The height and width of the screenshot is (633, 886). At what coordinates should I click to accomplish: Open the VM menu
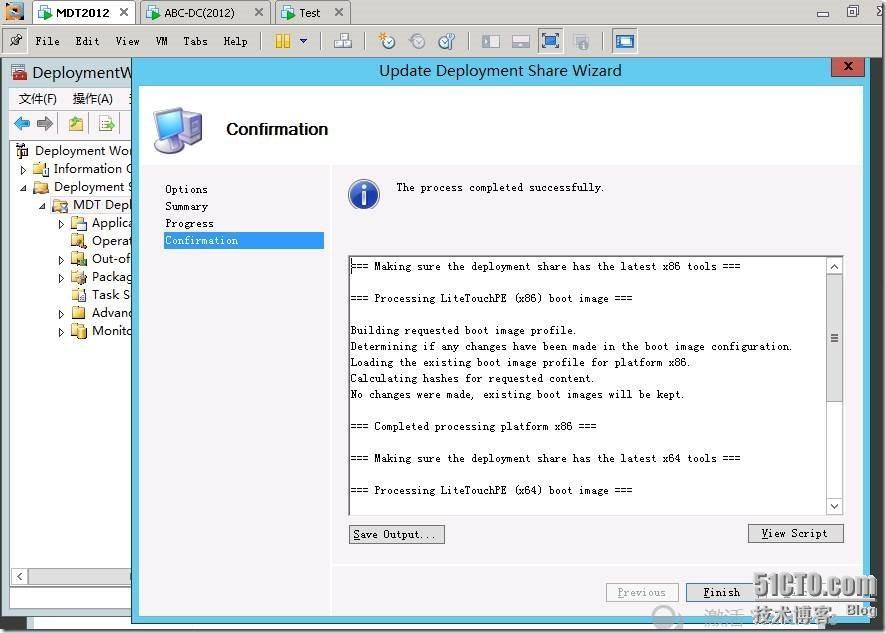(162, 41)
